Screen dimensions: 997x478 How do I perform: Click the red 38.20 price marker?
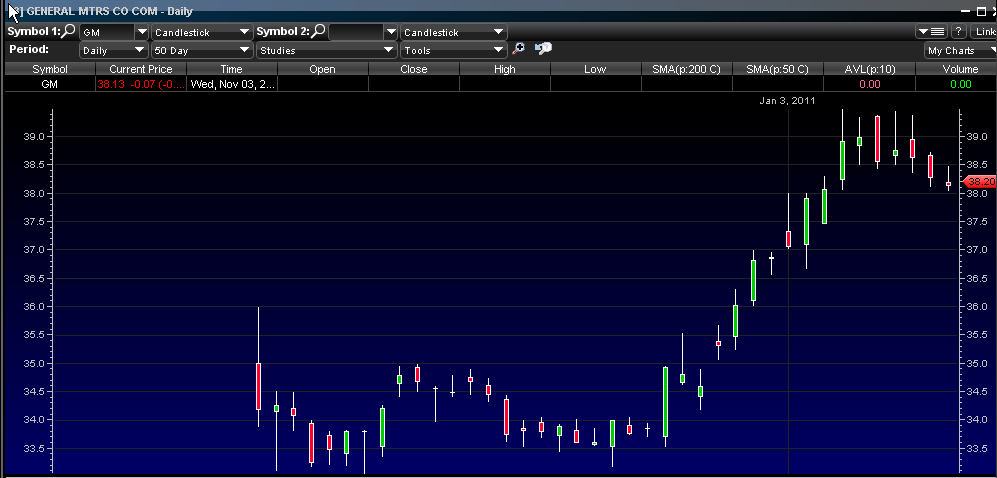[980, 182]
